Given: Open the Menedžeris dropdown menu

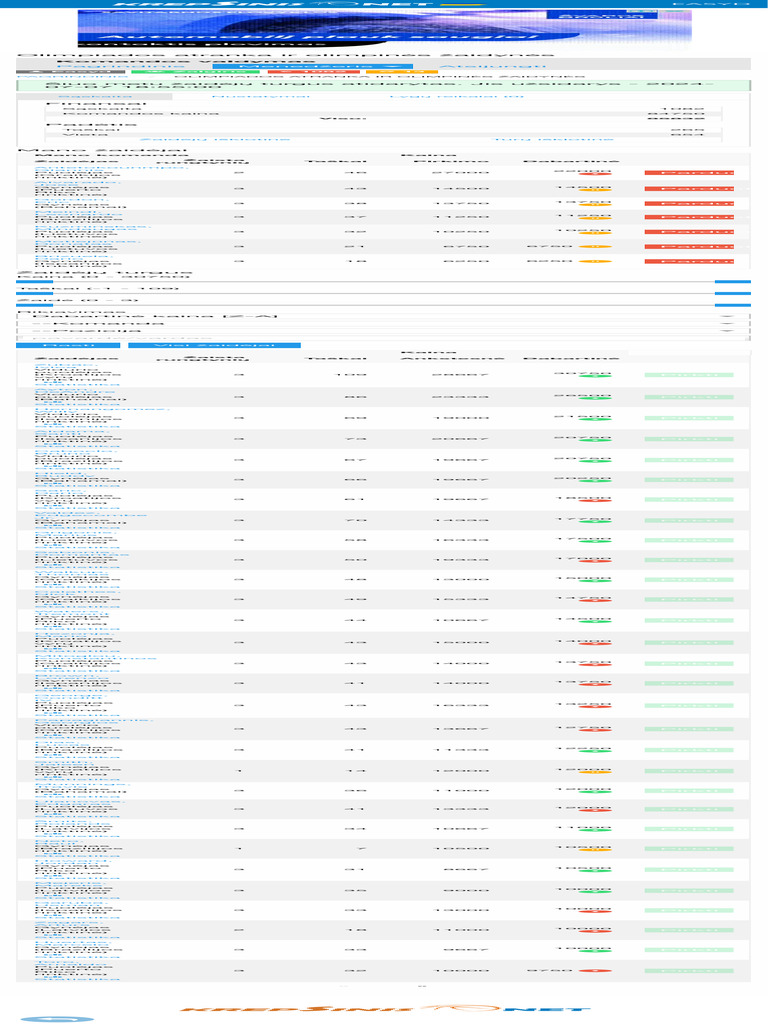Looking at the screenshot, I should point(312,66).
